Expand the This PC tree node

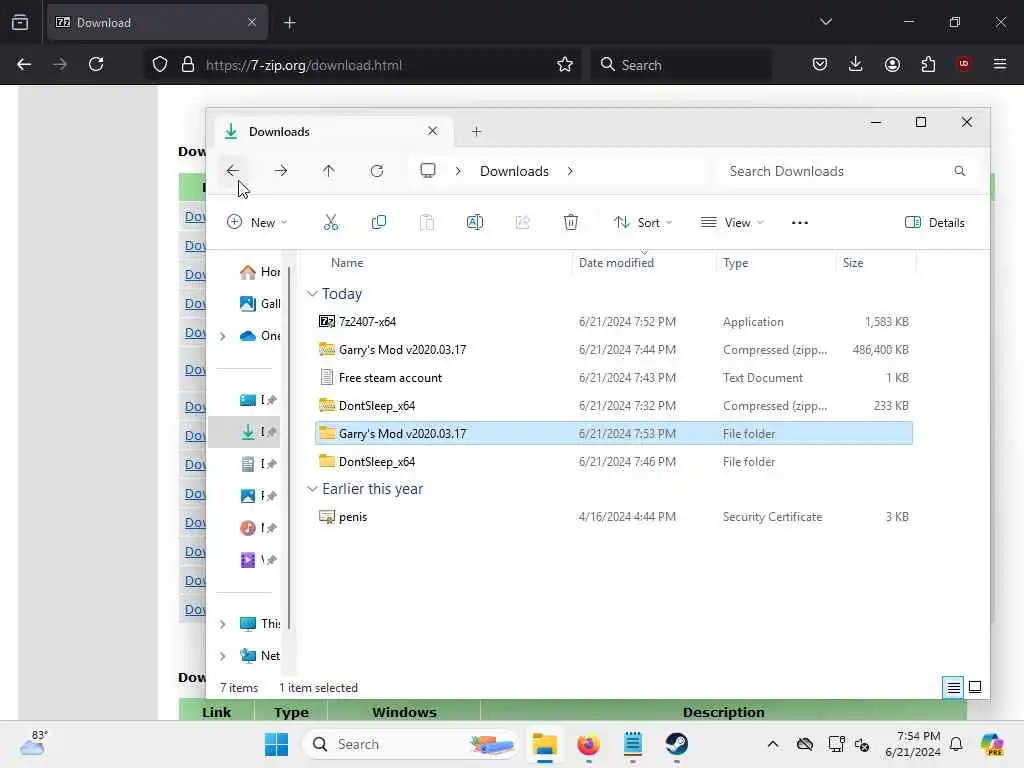coord(223,624)
